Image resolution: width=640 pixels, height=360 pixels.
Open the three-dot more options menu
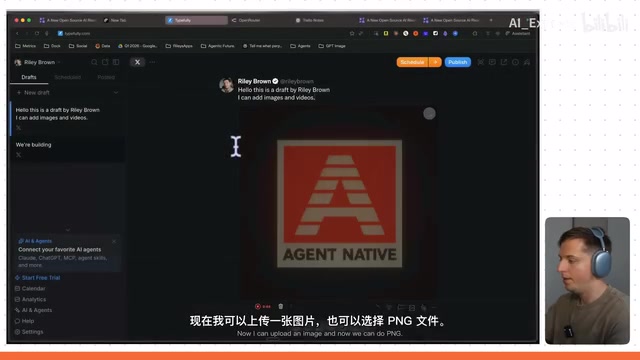(x=152, y=62)
